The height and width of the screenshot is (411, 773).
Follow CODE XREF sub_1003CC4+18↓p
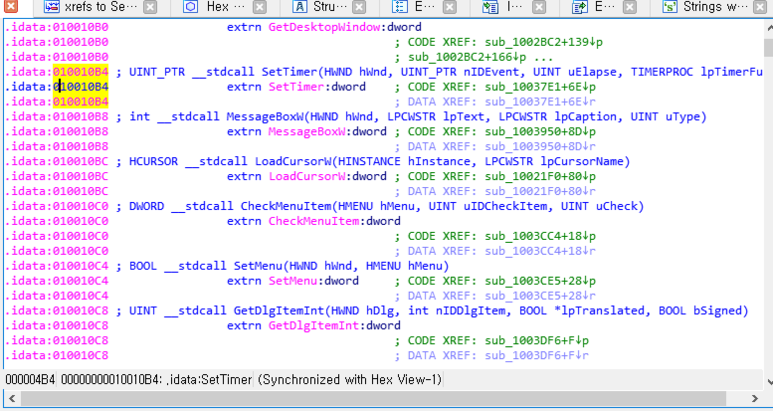click(x=540, y=237)
